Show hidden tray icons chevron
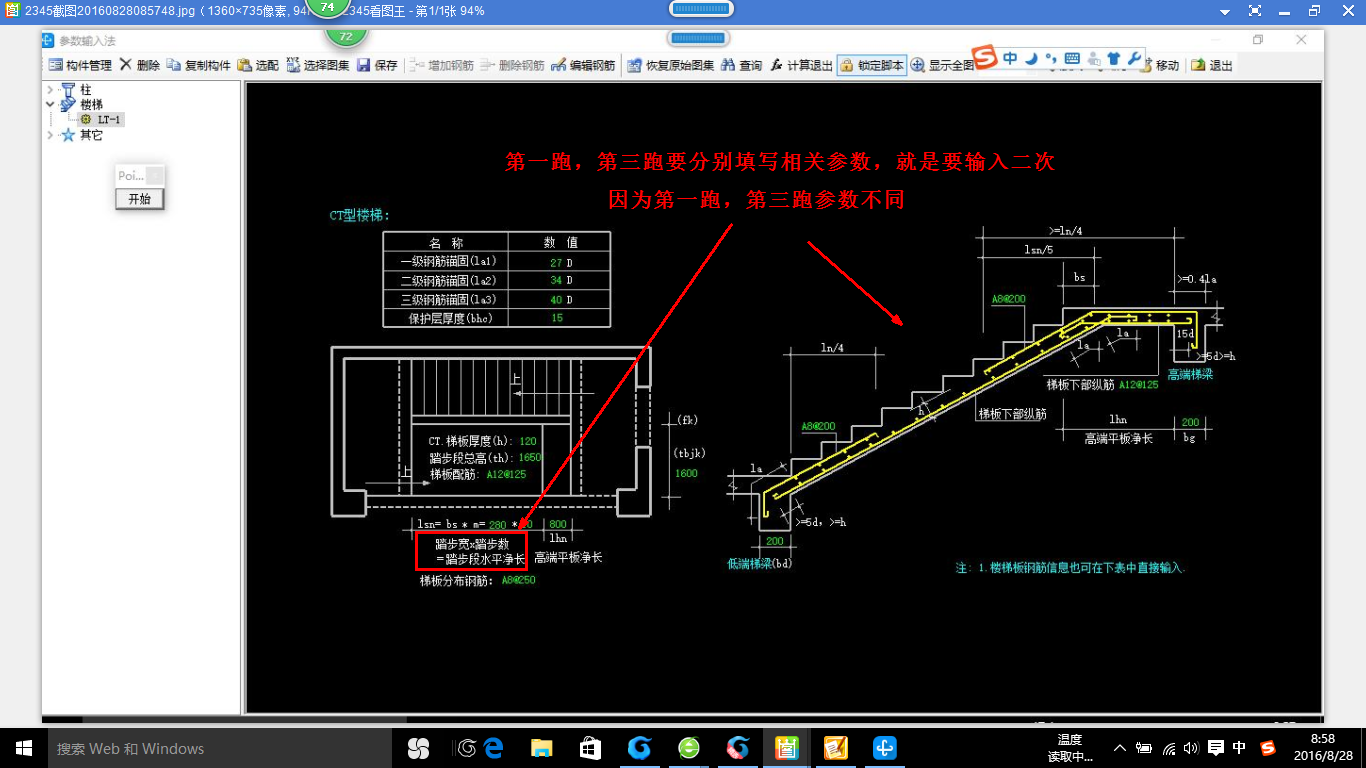The image size is (1366, 768). pos(1119,748)
